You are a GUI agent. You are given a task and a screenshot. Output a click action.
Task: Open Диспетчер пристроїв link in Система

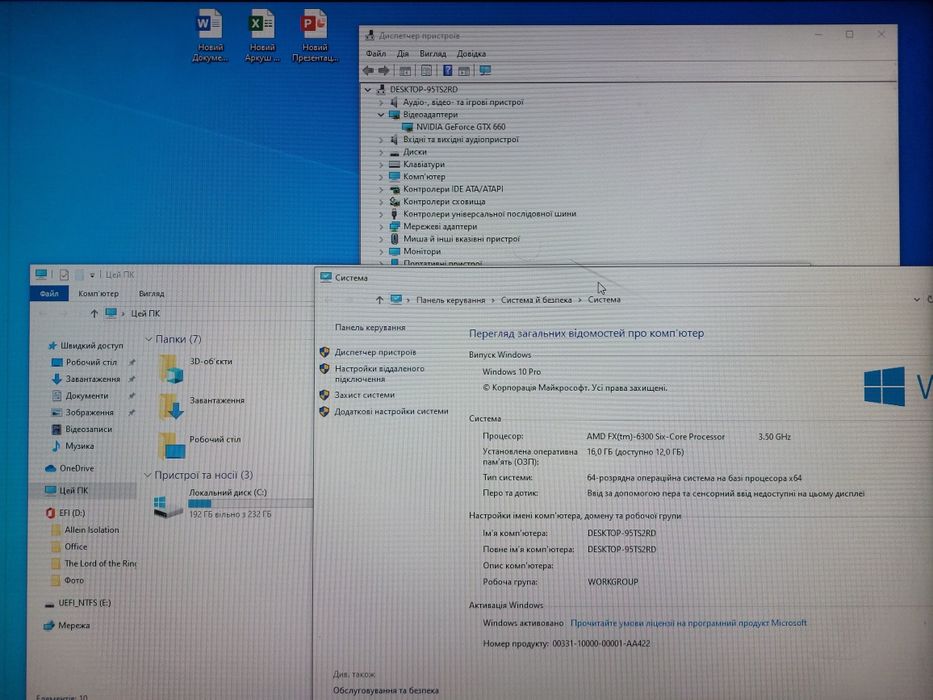375,352
